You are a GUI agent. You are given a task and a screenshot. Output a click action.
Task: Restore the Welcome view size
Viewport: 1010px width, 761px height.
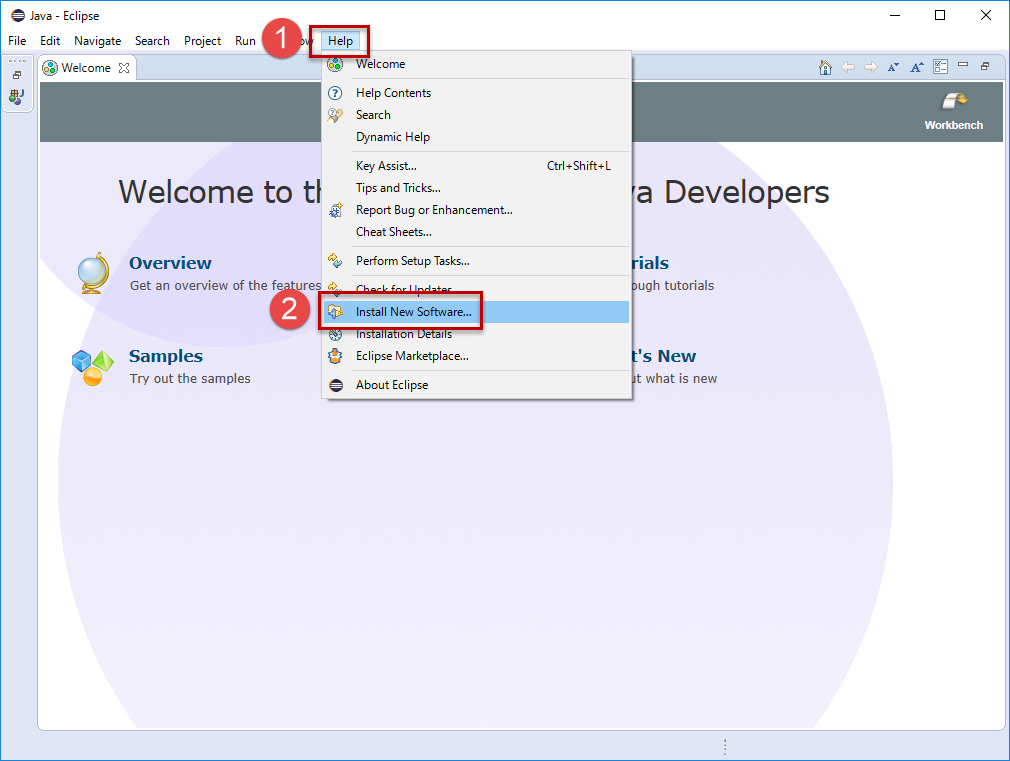point(985,66)
